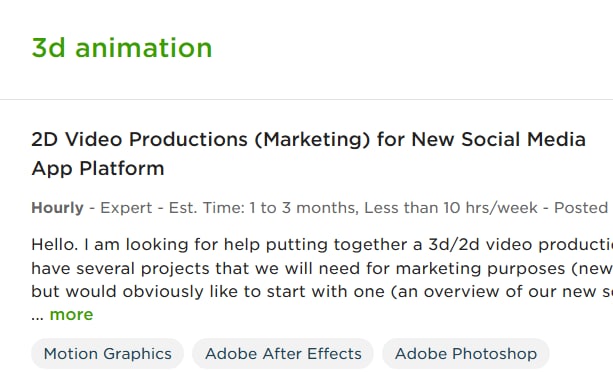Click the ellipsis before the more link
Screen dimensions: 613x372
pyautogui.click(x=38, y=317)
